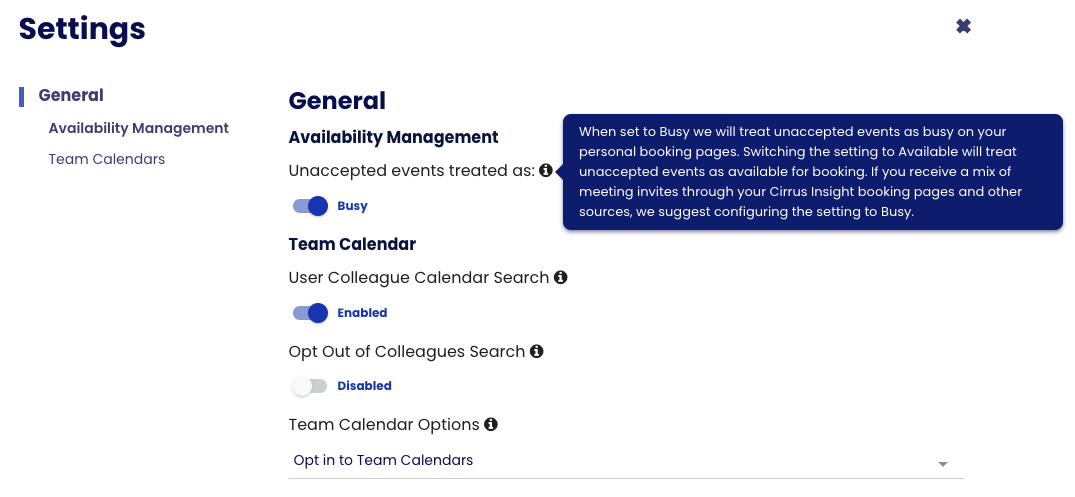This screenshot has width=1075, height=497.
Task: Click info icon next to User Colleague Calendar Search
Action: (x=561, y=278)
